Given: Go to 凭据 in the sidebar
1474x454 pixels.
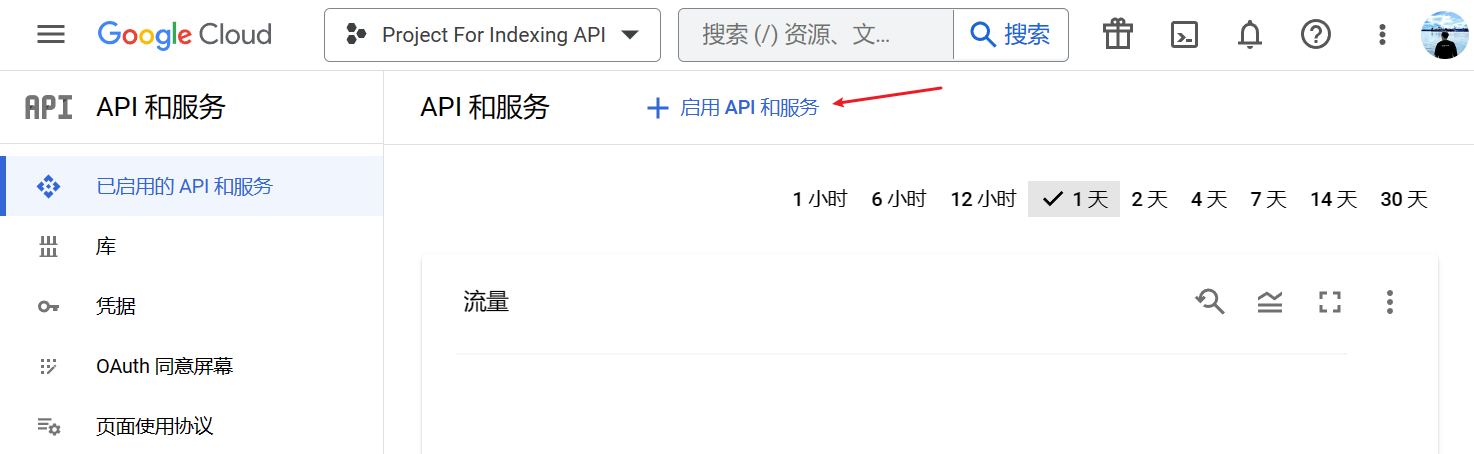Looking at the screenshot, I should click(x=116, y=306).
